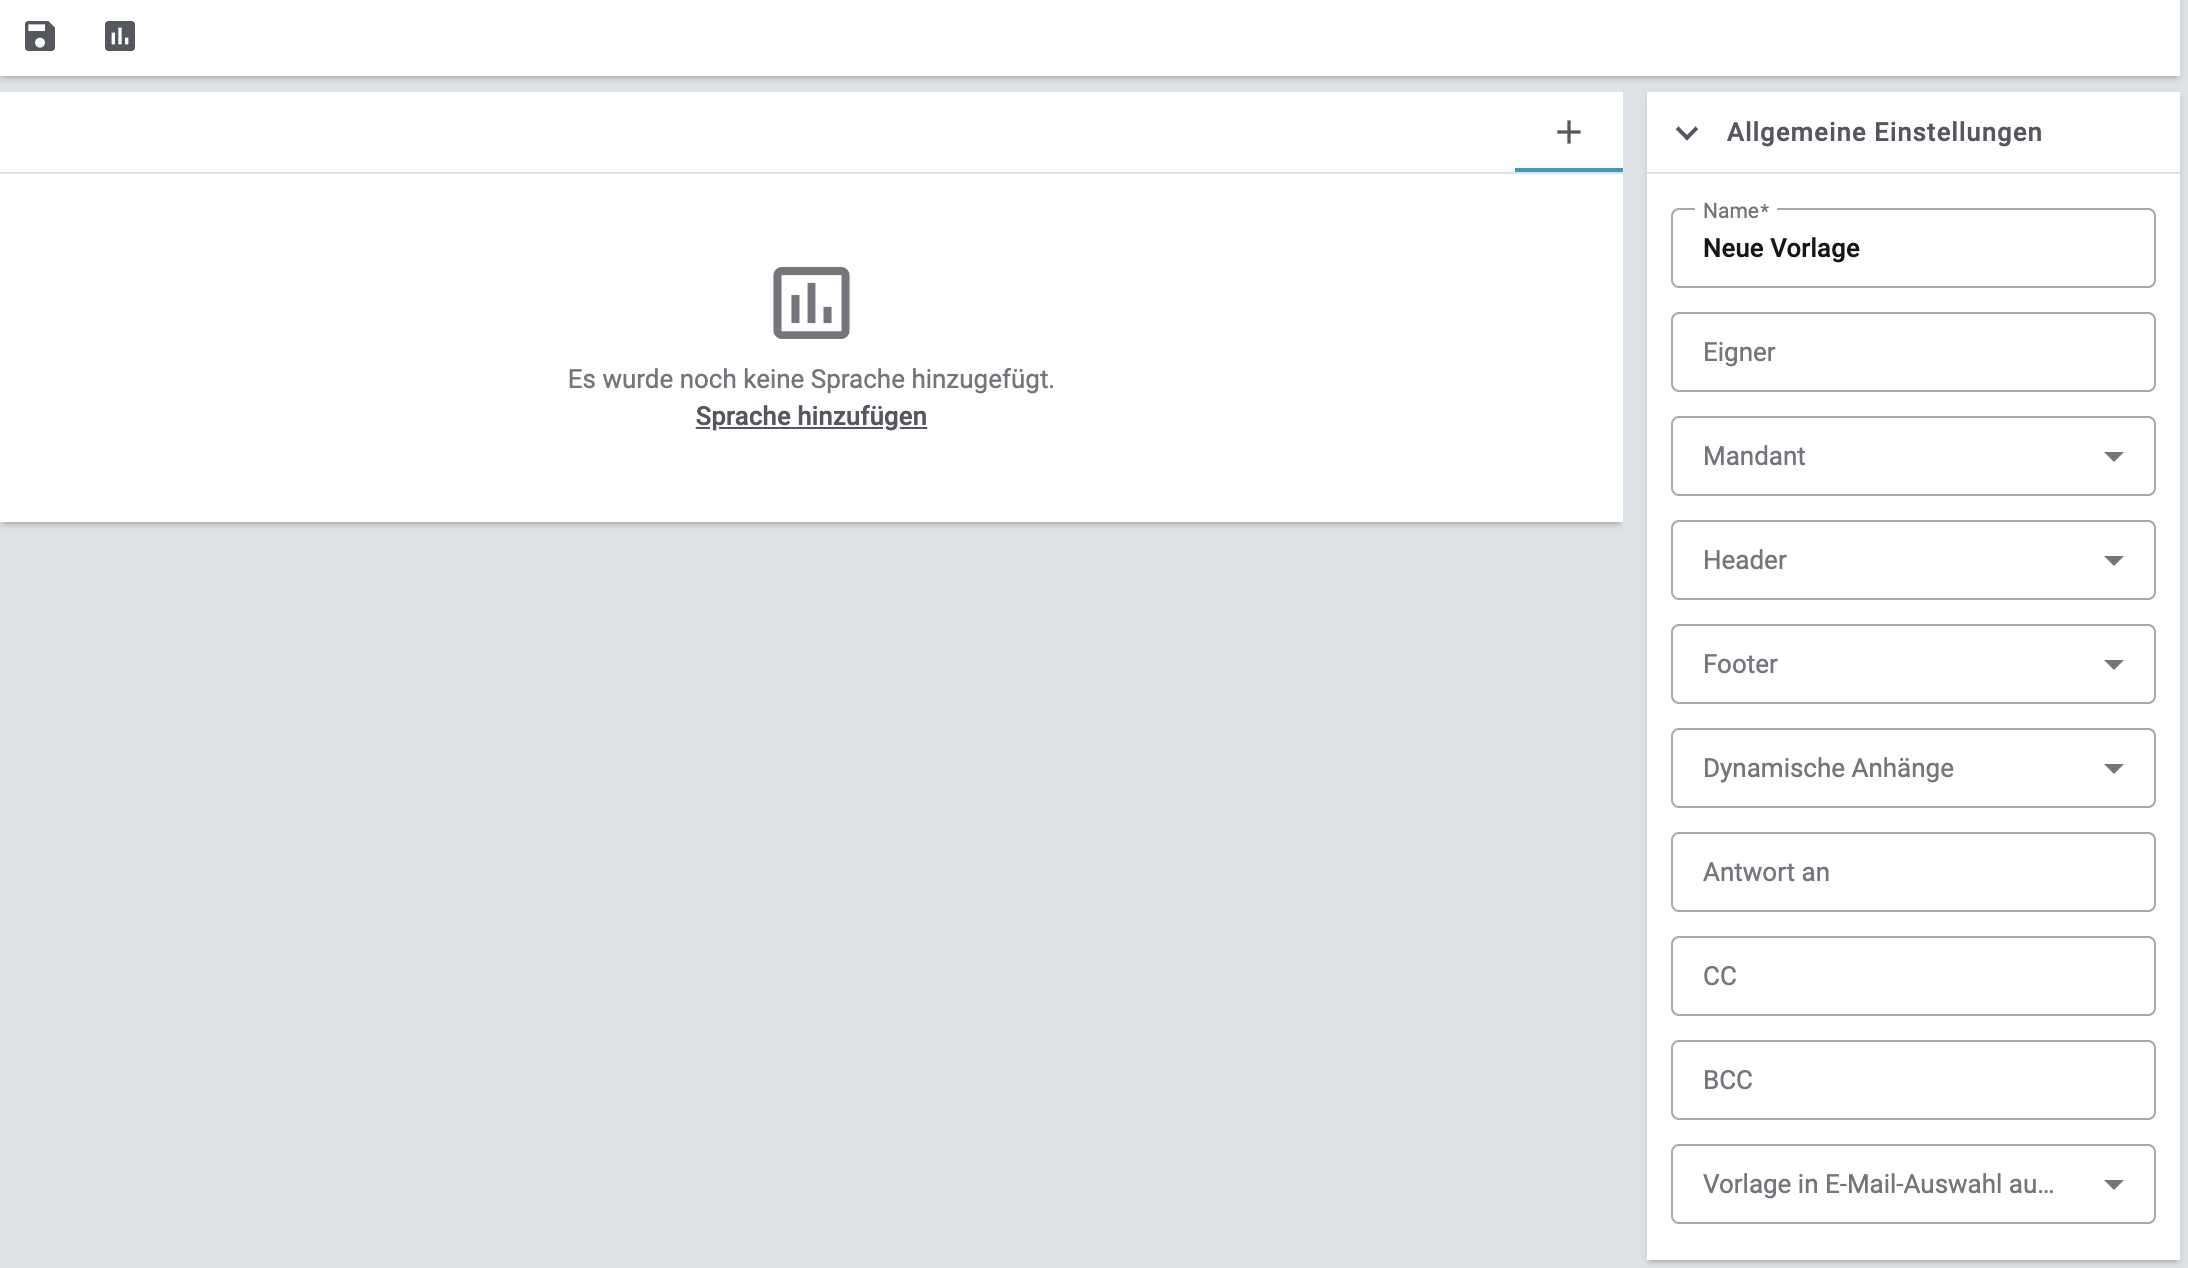Click the Allgemeine Einstellungen panel header
The height and width of the screenshot is (1268, 2188).
coord(1884,132)
